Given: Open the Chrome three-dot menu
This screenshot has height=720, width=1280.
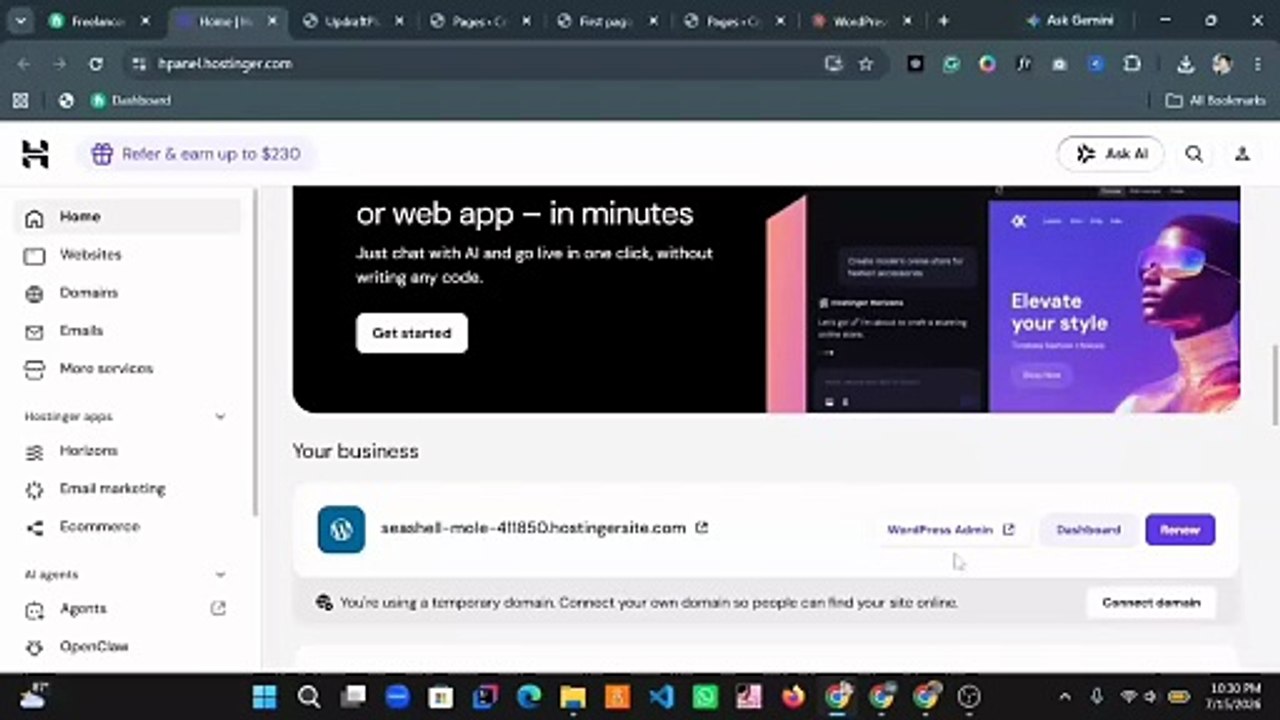Looking at the screenshot, I should (1257, 64).
